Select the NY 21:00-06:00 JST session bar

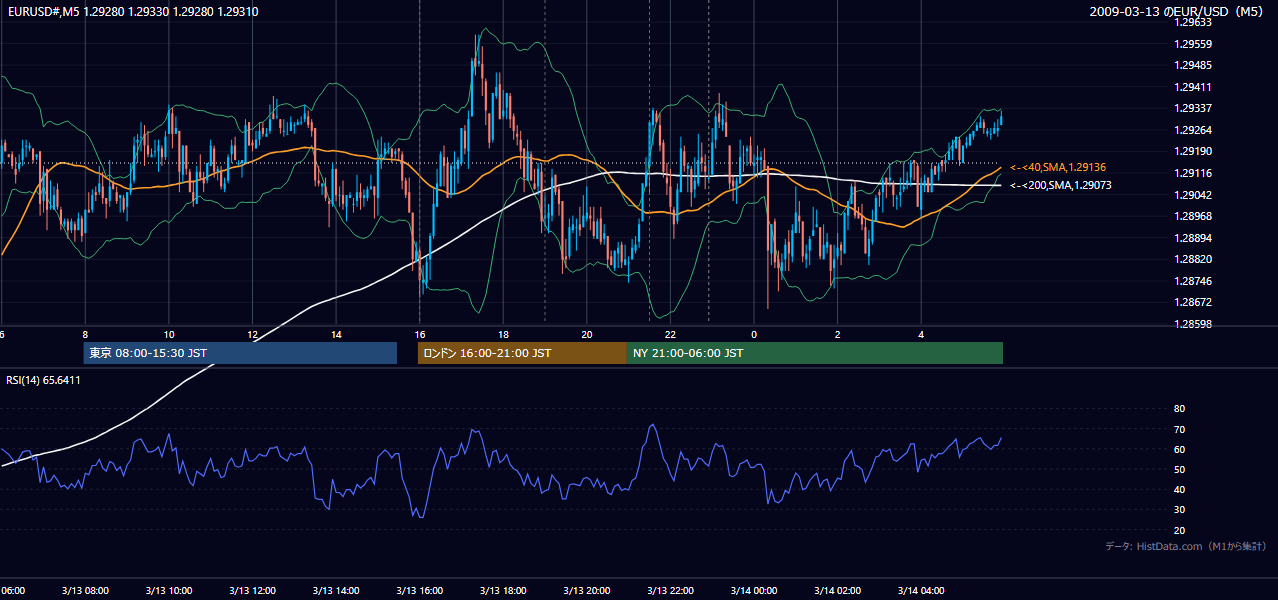[815, 353]
